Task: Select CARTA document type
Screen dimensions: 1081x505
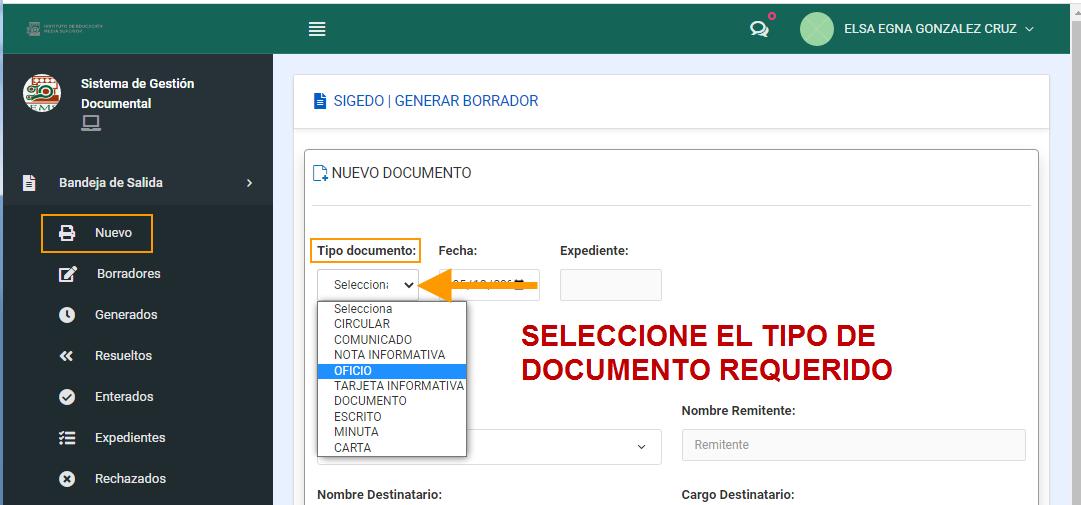Action: click(392, 448)
